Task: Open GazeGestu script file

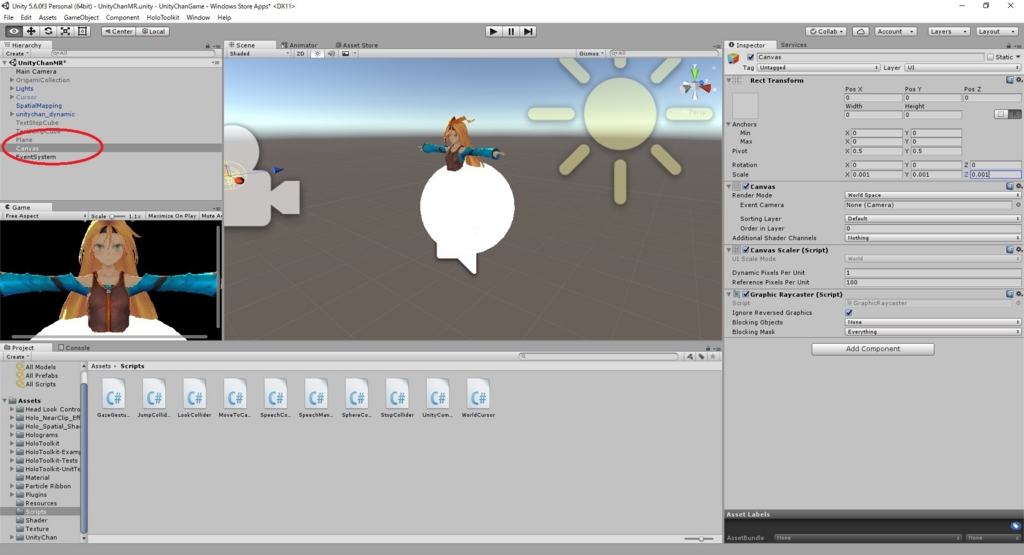Action: click(114, 398)
